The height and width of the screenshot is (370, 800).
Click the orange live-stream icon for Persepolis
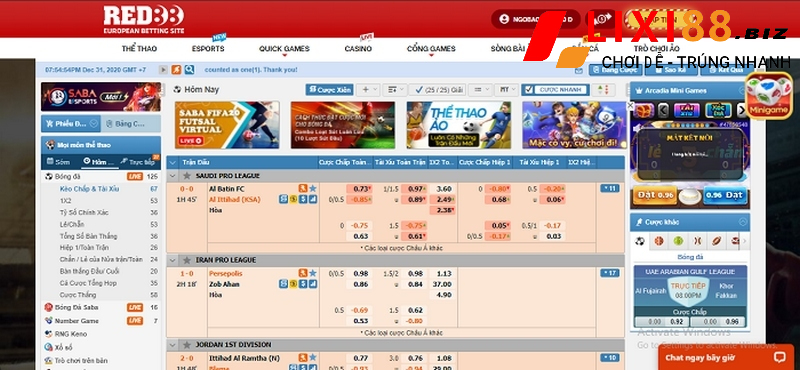click(x=303, y=273)
